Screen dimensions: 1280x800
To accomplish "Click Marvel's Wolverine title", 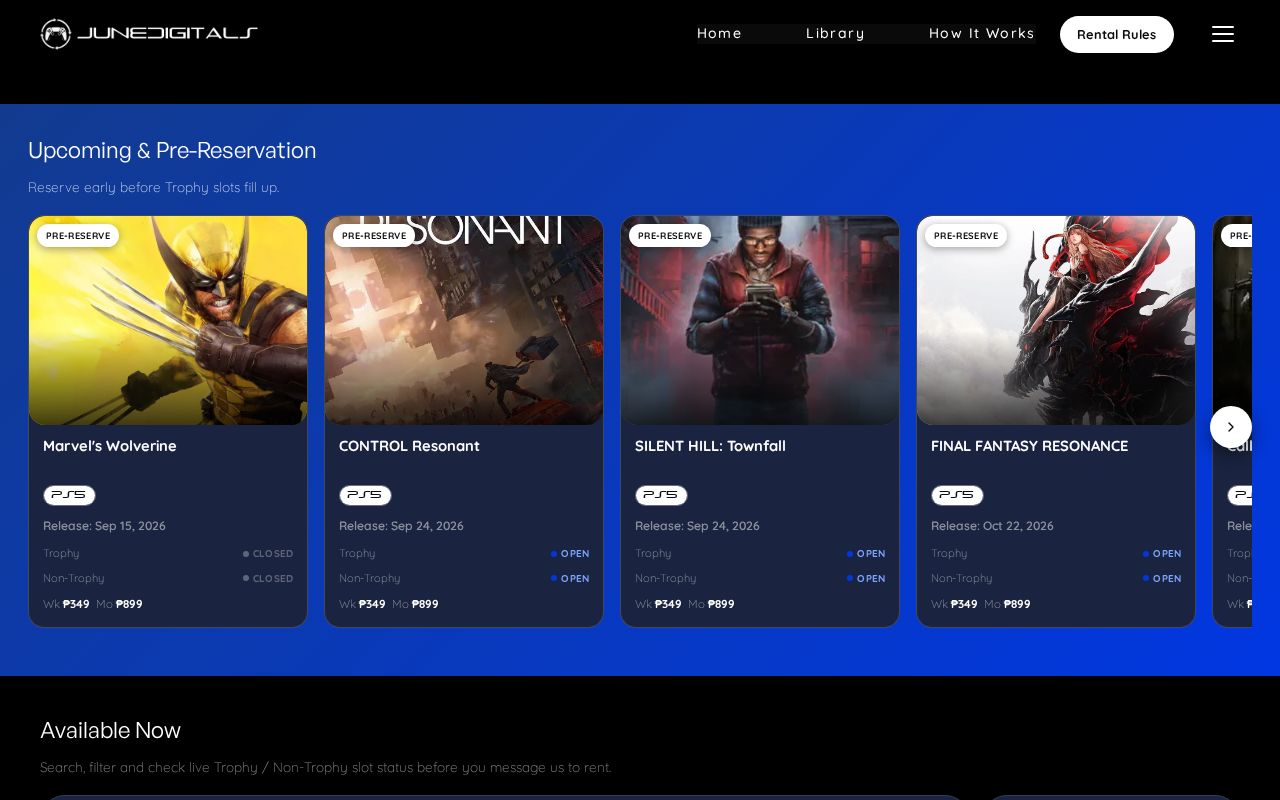I will click(x=110, y=446).
